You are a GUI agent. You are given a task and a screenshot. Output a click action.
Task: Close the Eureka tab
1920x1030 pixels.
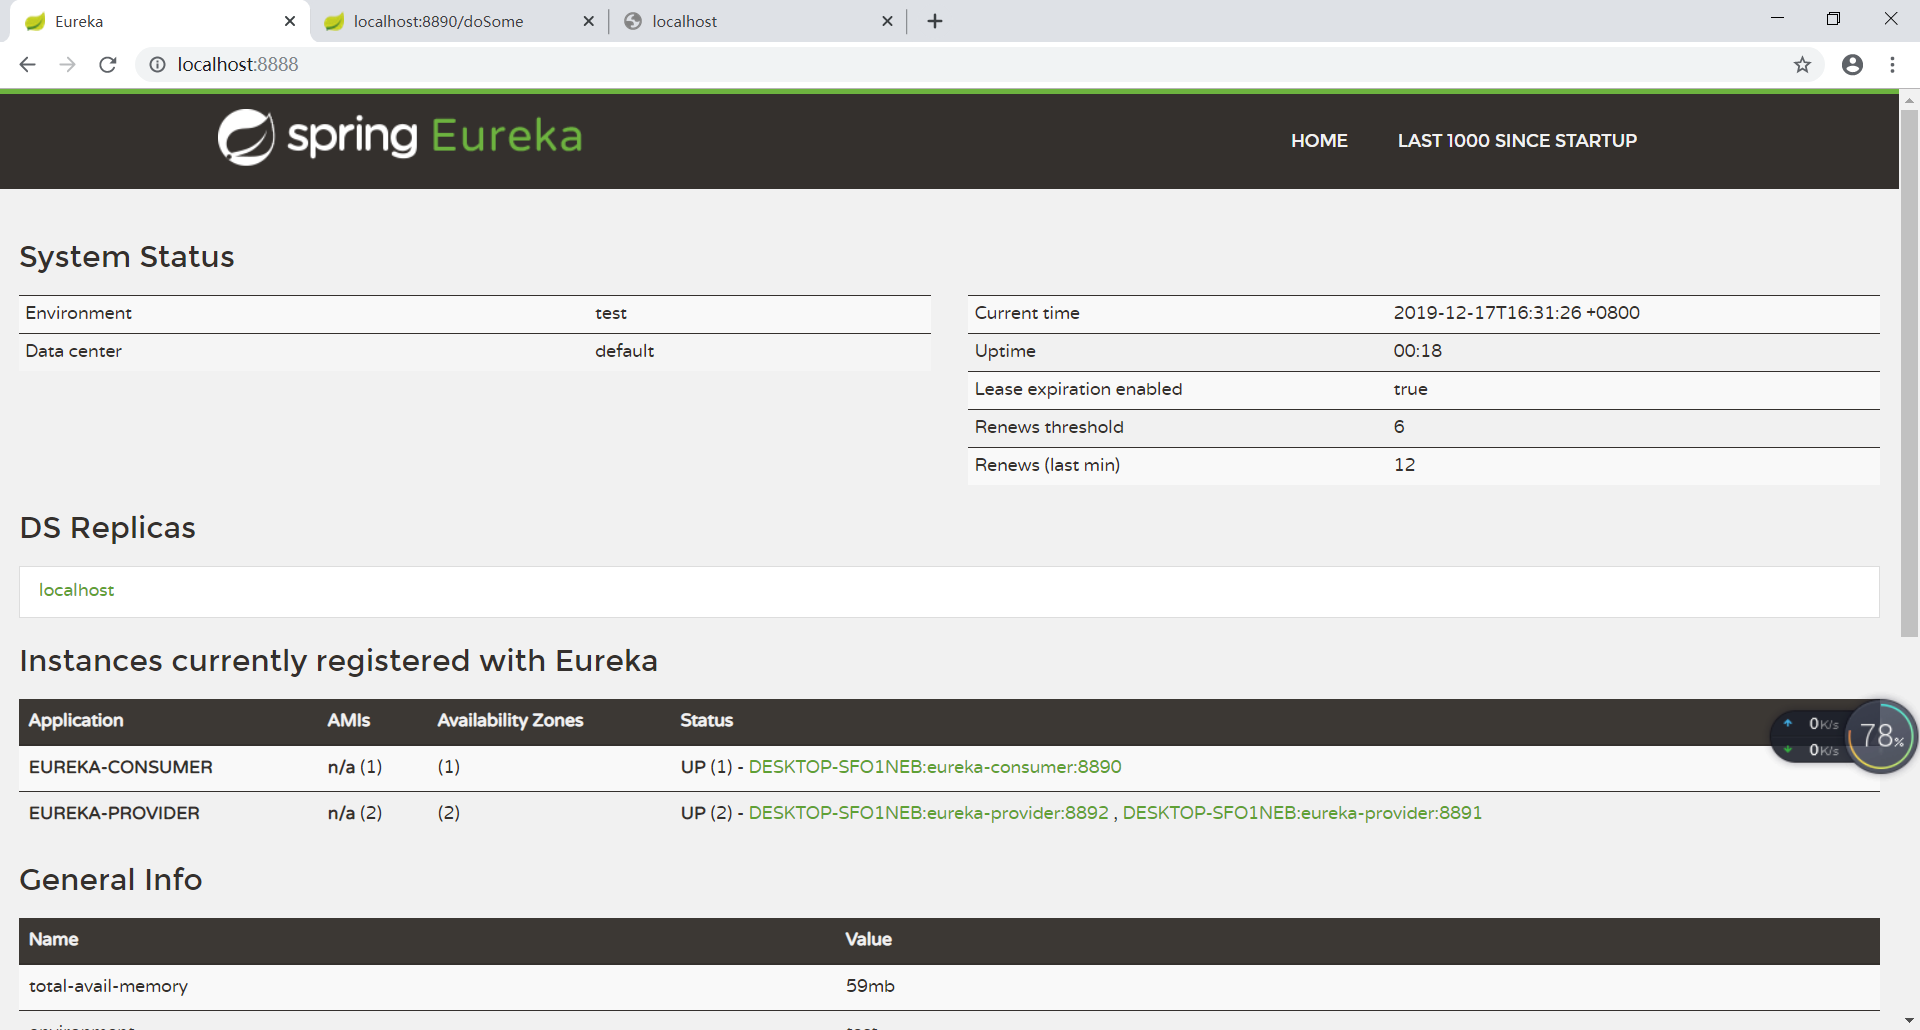coord(290,21)
